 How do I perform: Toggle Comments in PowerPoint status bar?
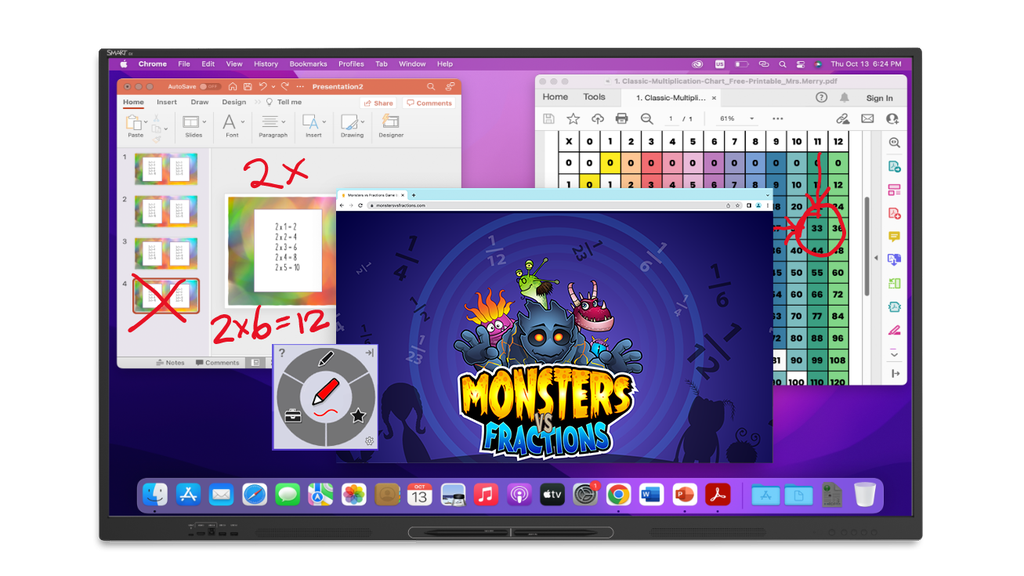pyautogui.click(x=217, y=362)
